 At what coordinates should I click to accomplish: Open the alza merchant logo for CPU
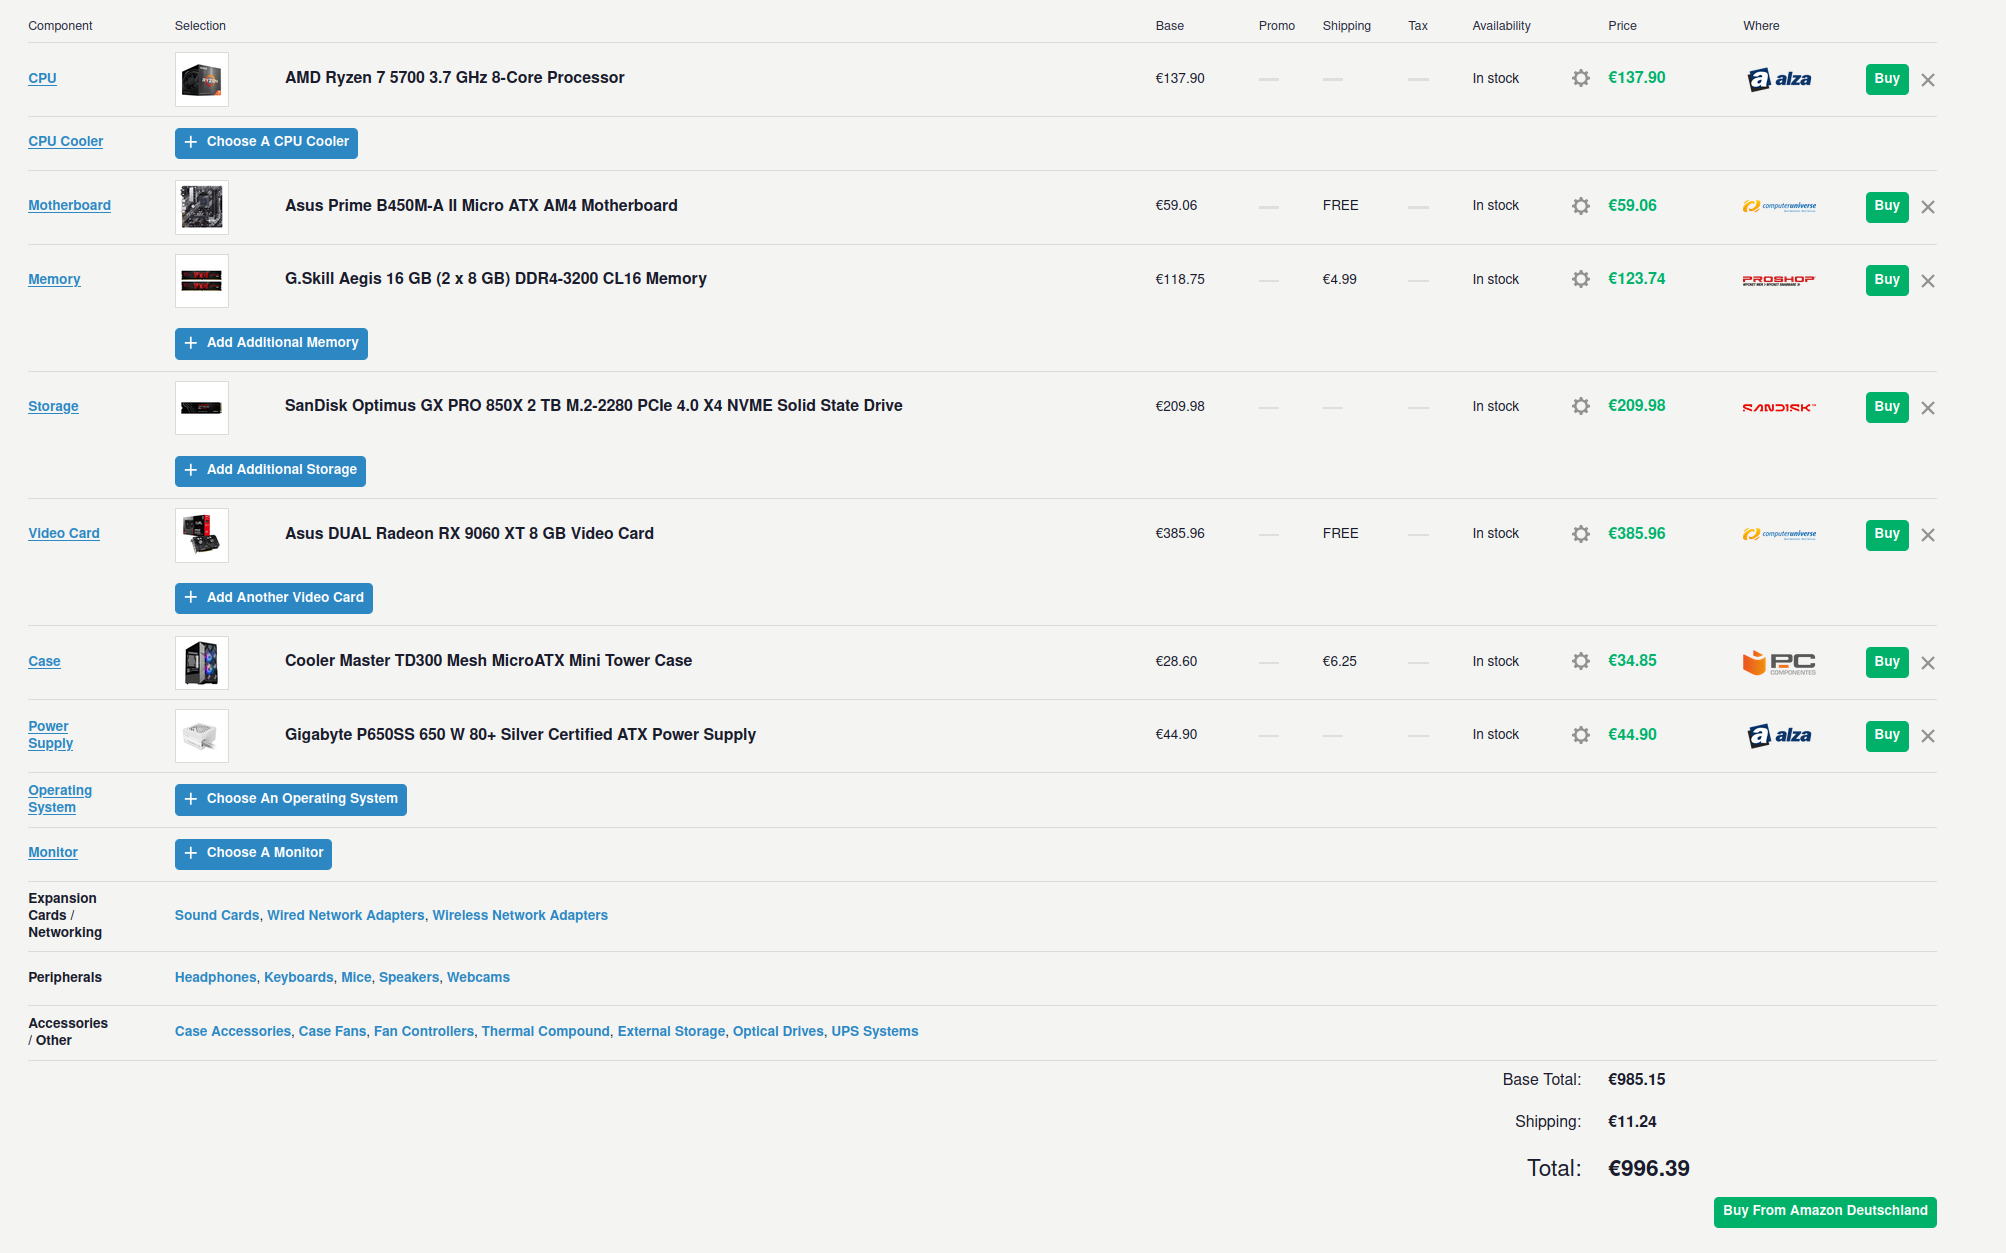1779,79
